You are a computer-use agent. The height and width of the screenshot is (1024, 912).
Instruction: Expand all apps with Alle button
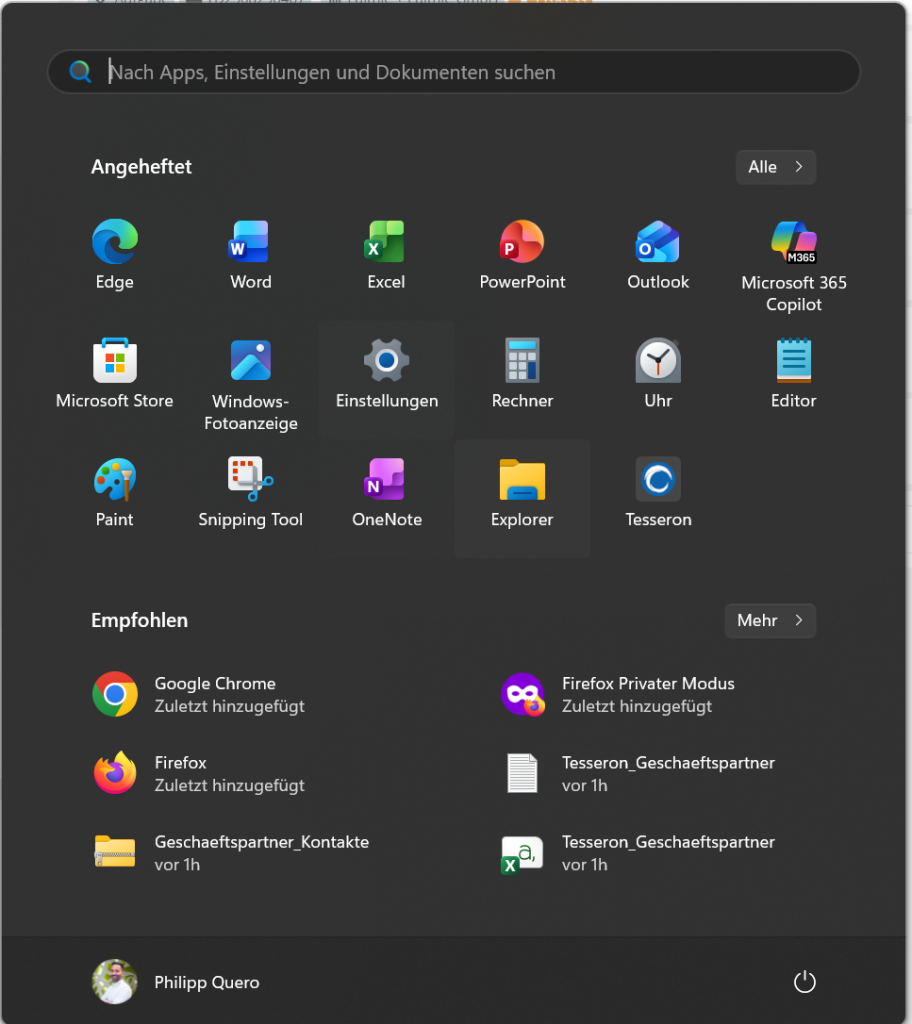[x=775, y=167]
